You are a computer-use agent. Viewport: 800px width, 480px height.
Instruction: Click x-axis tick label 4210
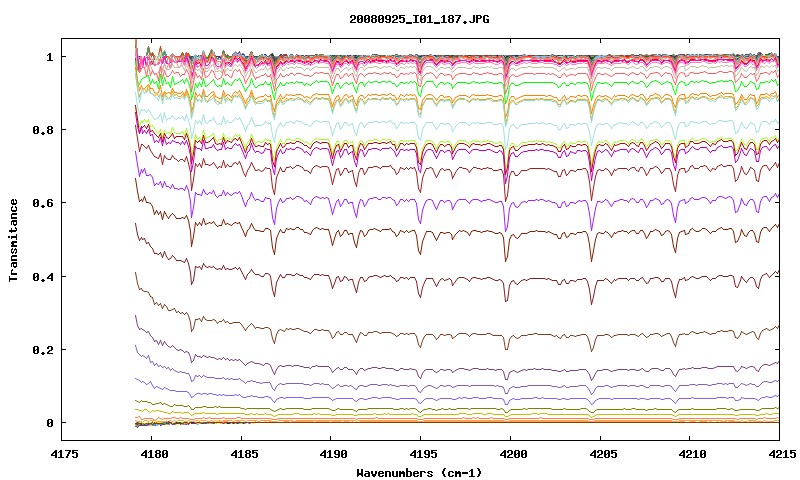point(693,454)
